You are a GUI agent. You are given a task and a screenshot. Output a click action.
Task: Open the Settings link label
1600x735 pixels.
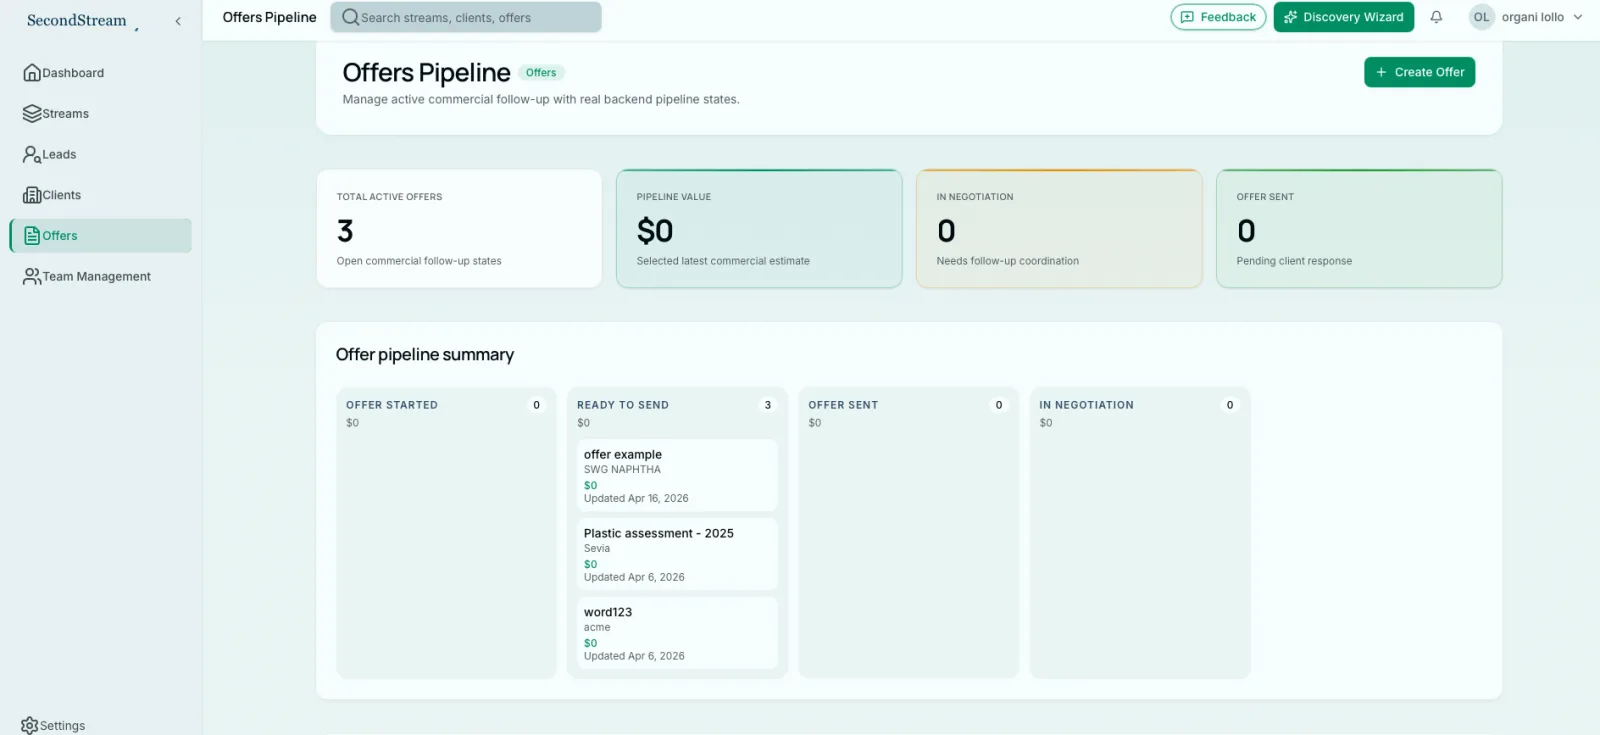pyautogui.click(x=62, y=726)
